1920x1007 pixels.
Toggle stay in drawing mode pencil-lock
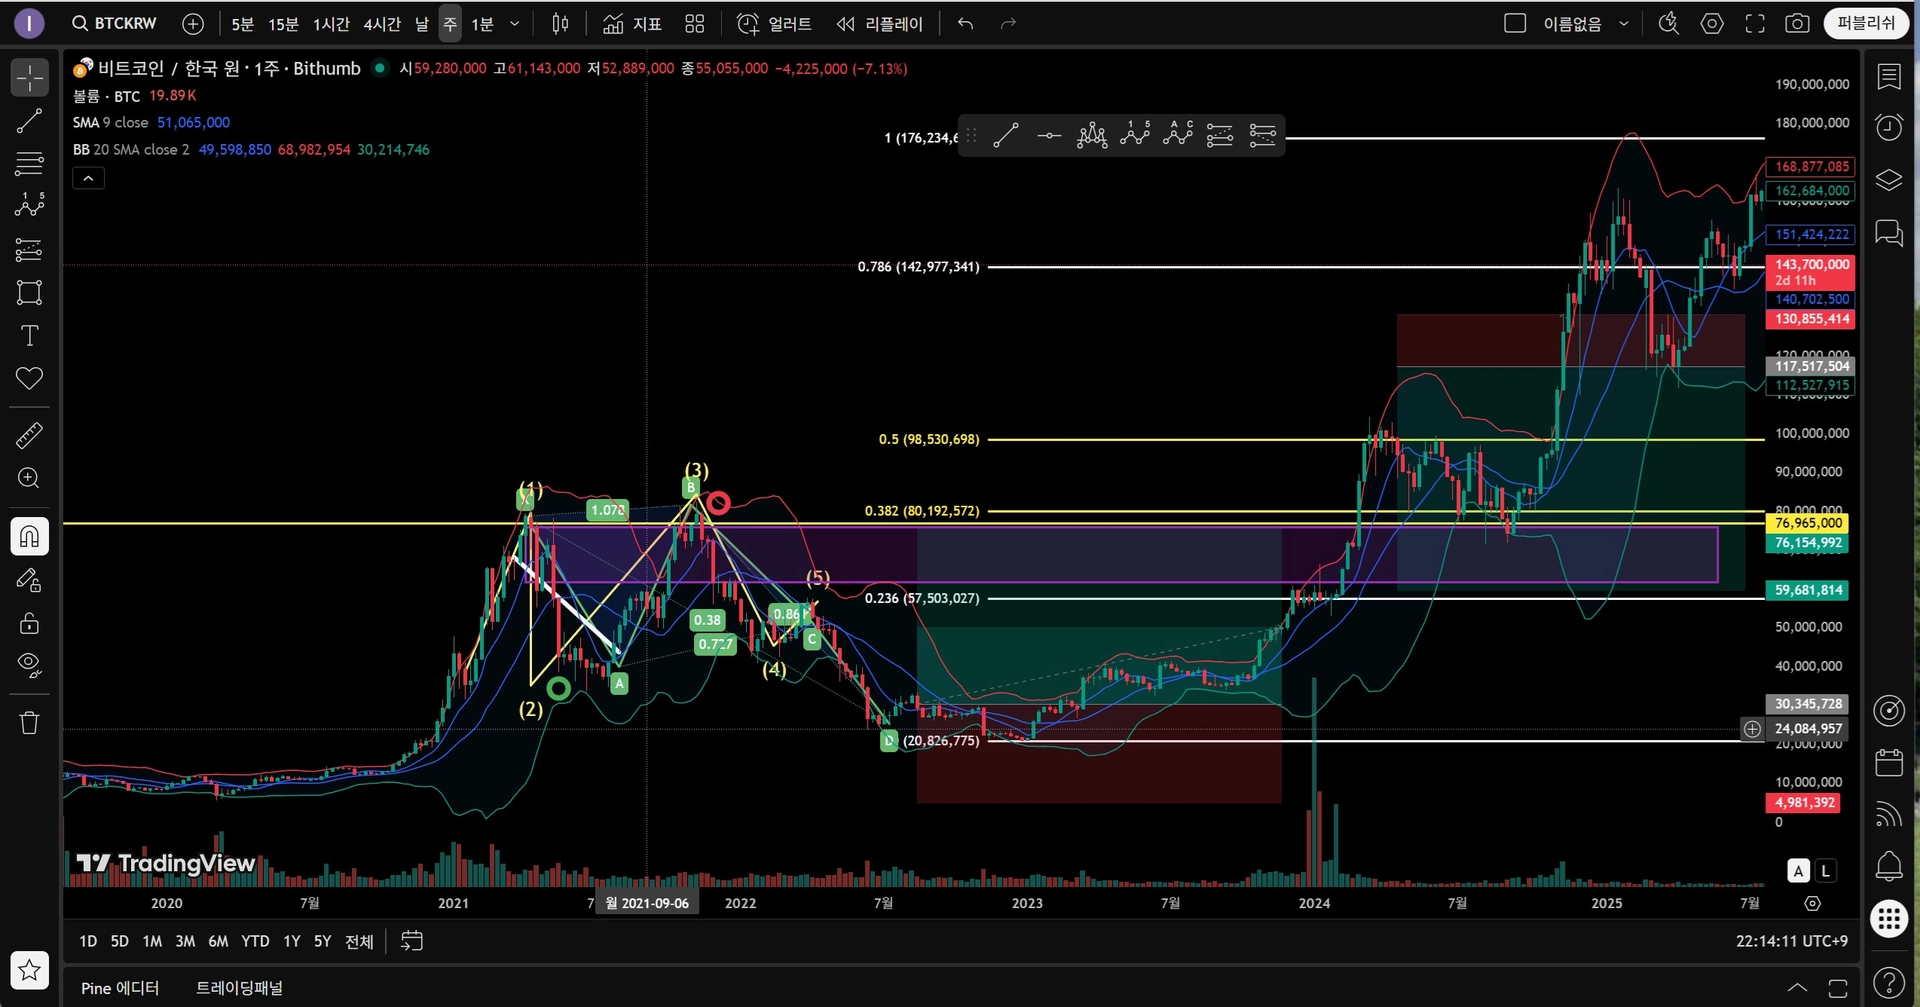click(30, 580)
